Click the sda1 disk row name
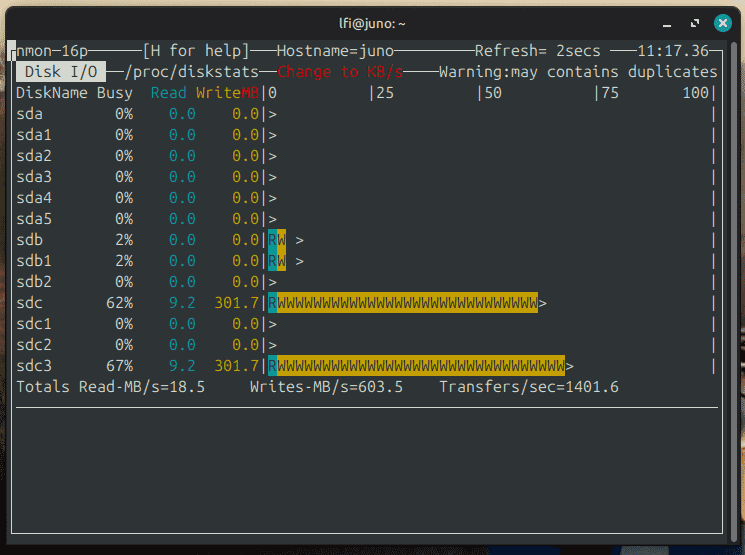This screenshot has width=745, height=555. (34, 135)
